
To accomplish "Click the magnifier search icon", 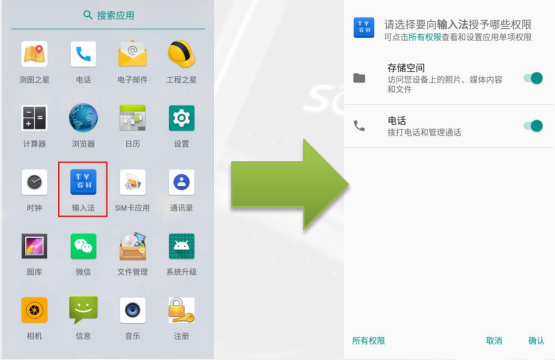I will tap(87, 15).
